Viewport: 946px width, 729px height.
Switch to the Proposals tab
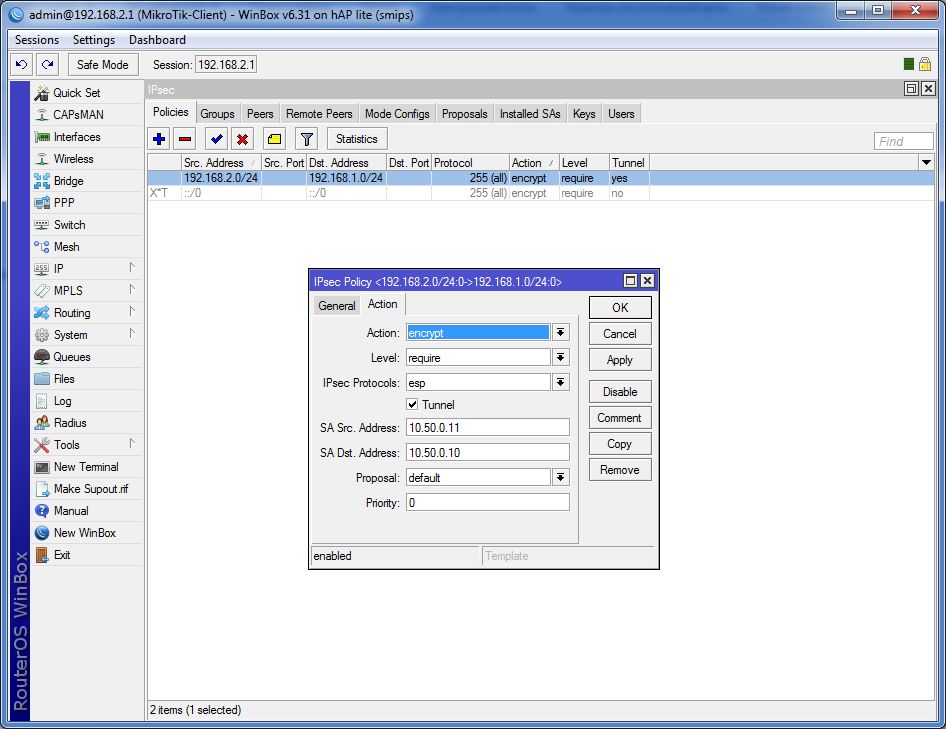465,113
